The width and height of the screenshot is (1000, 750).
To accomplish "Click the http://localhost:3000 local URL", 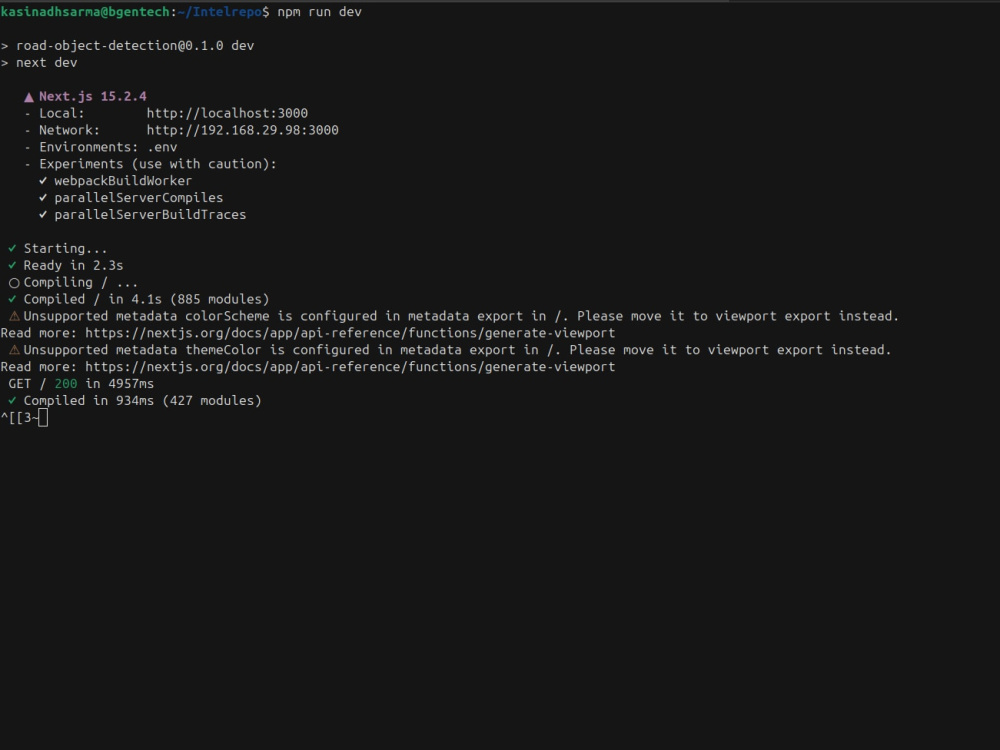I will tap(227, 114).
